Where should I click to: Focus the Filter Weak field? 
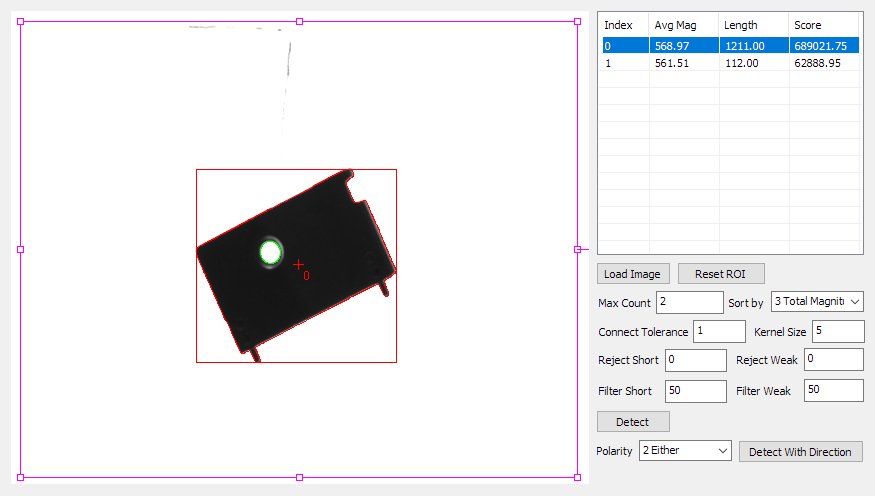coord(834,390)
